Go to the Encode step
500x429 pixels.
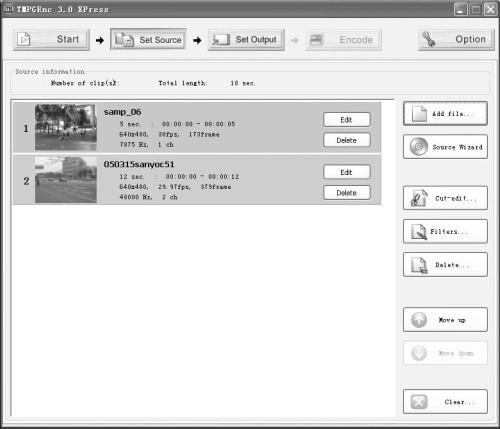344,40
